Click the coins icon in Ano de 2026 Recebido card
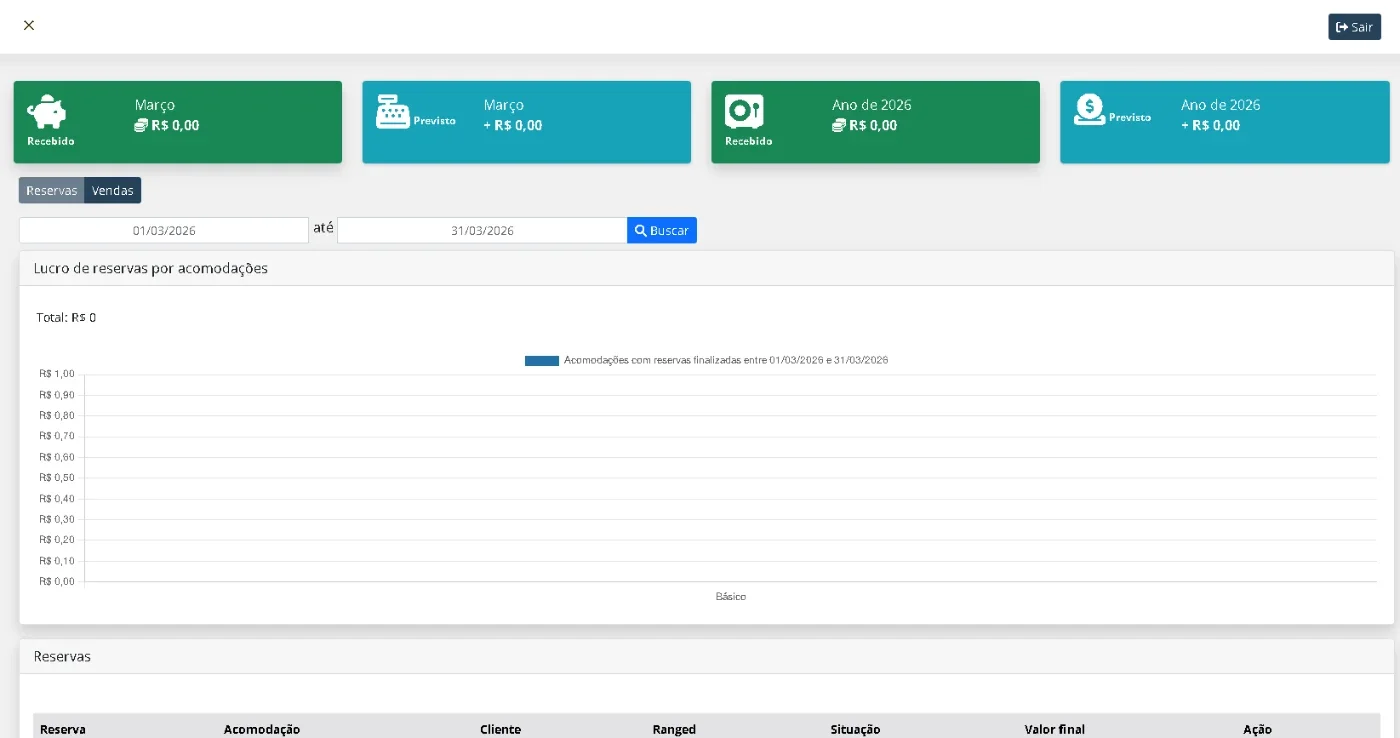The height and width of the screenshot is (738, 1400). [x=839, y=126]
